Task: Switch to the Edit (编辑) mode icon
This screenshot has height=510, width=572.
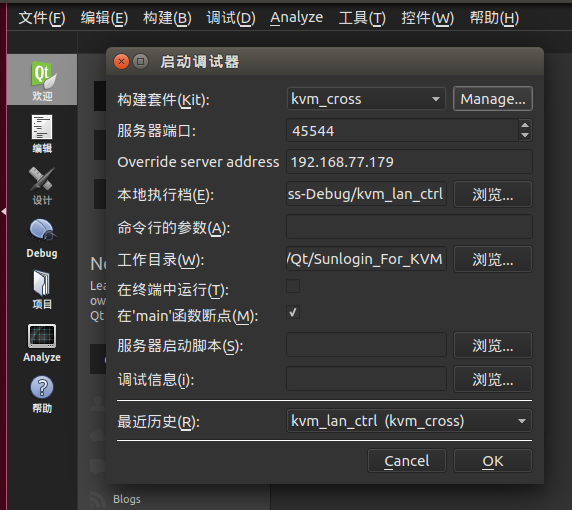Action: [x=42, y=133]
